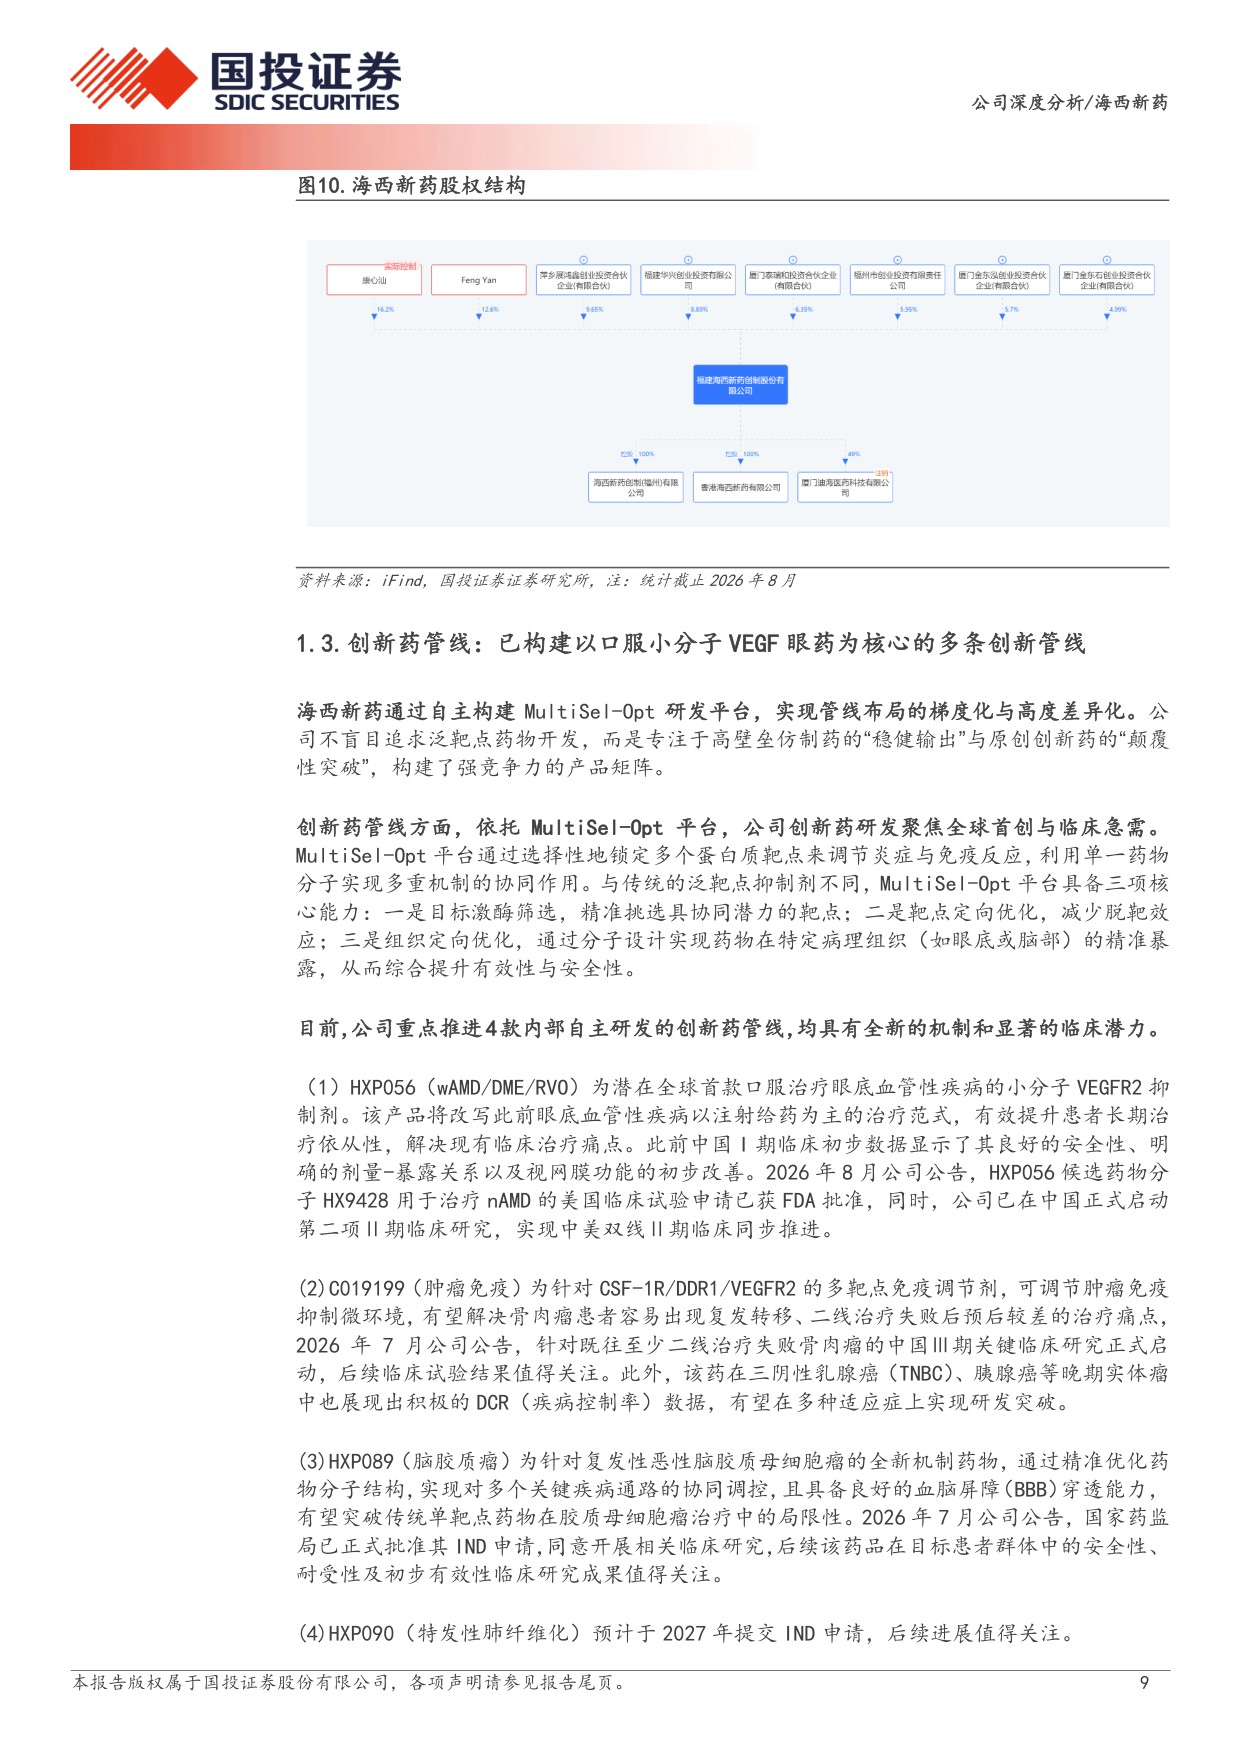This screenshot has width=1241, height=1754.
Task: Click the blue 福建海西新药创制股份有限公司 box
Action: (x=741, y=385)
